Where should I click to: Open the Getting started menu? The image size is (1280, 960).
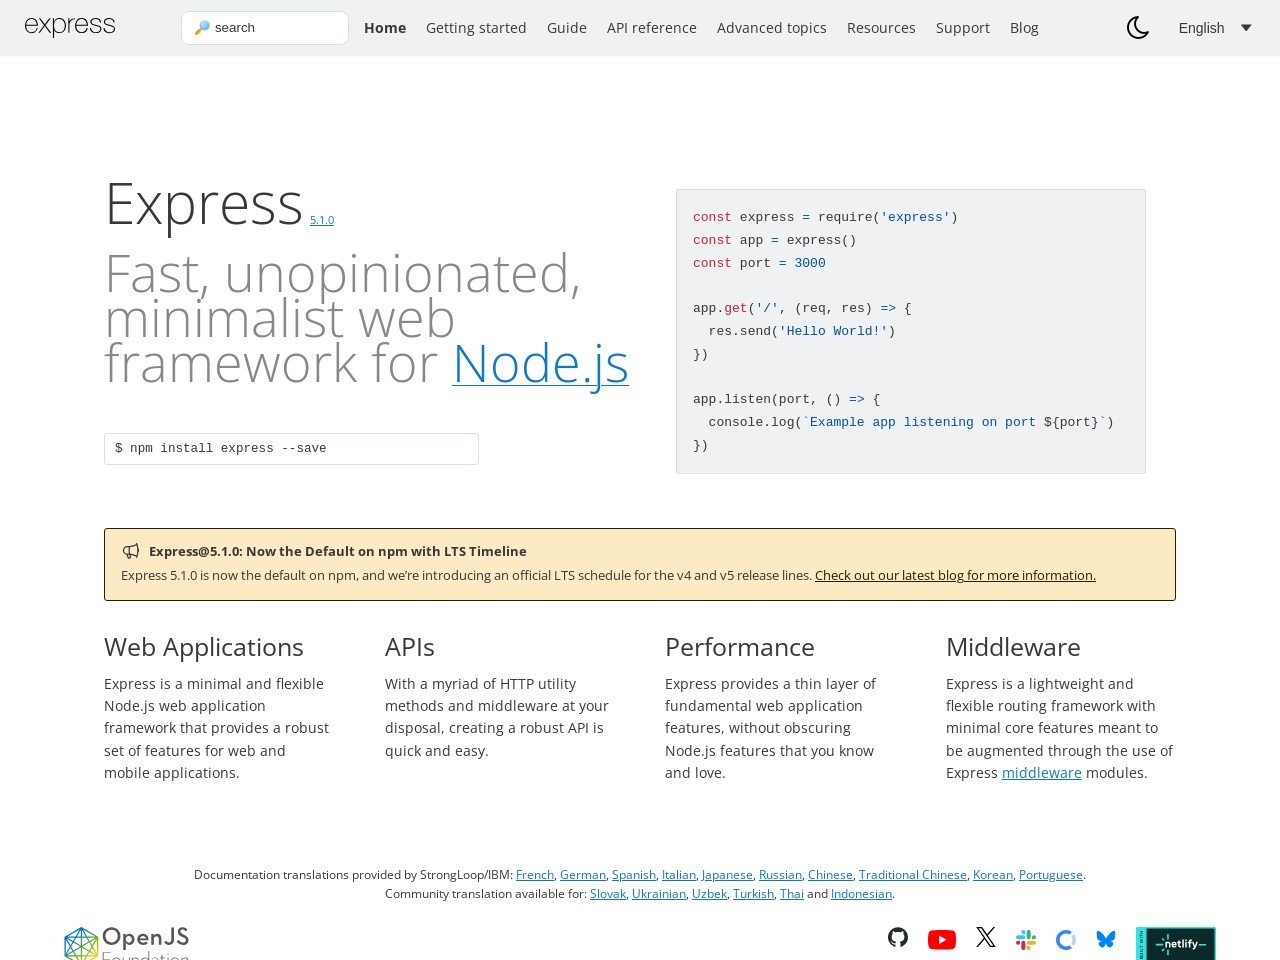point(476,28)
